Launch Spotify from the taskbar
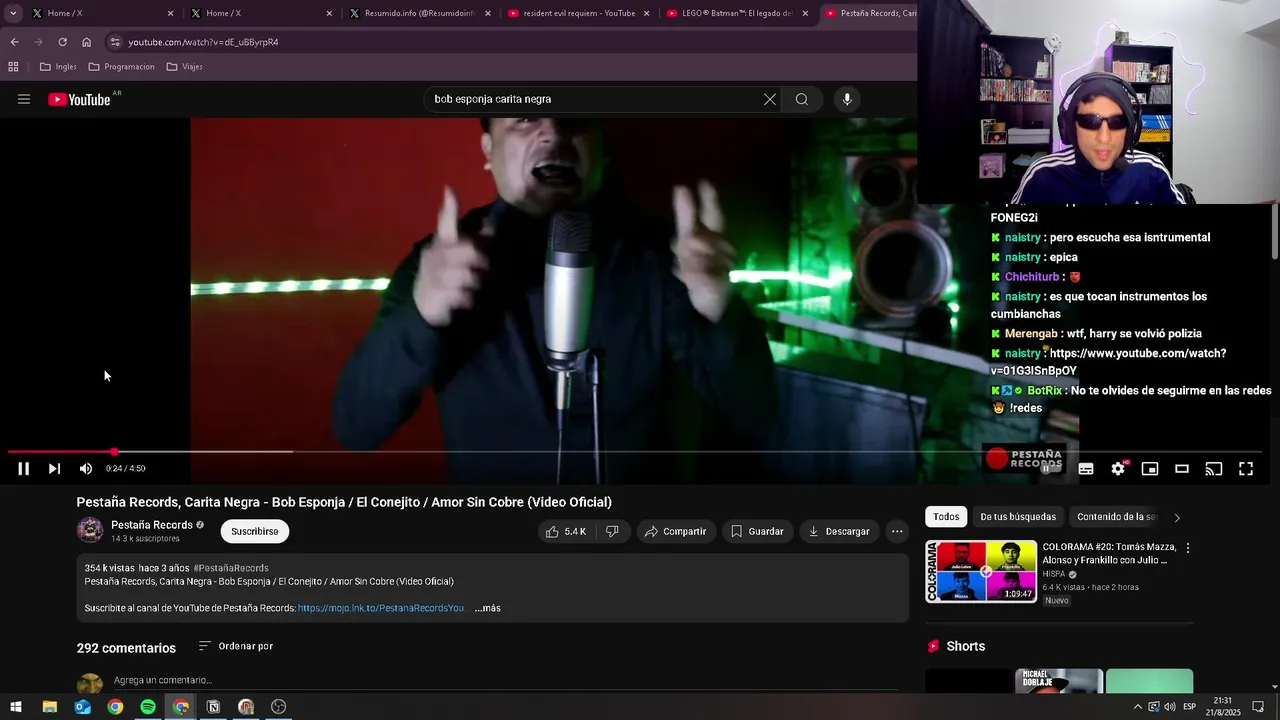 click(x=148, y=707)
